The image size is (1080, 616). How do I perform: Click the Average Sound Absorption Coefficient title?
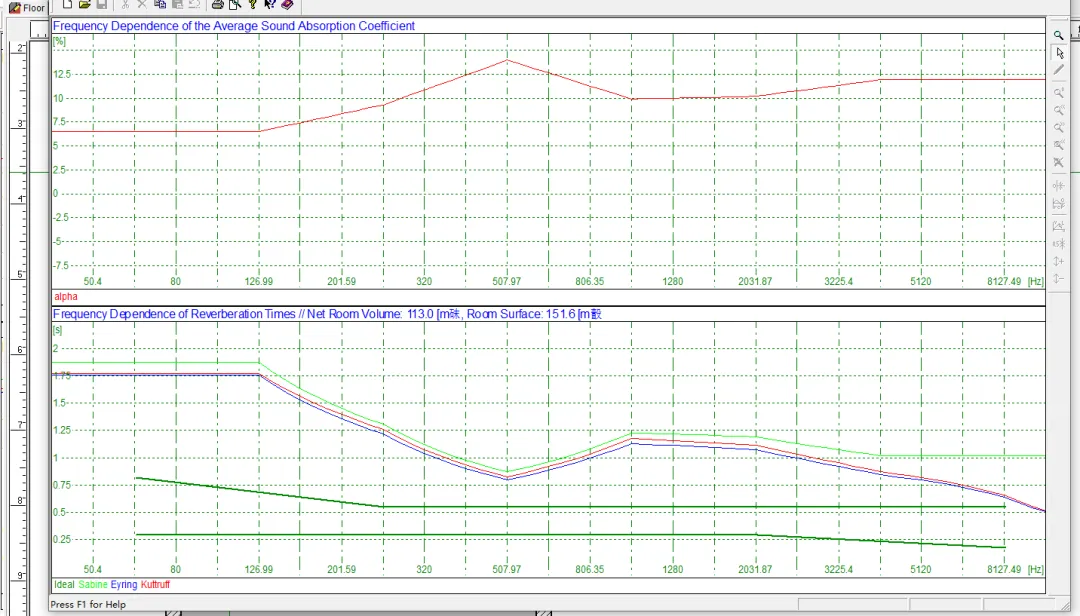pos(233,25)
